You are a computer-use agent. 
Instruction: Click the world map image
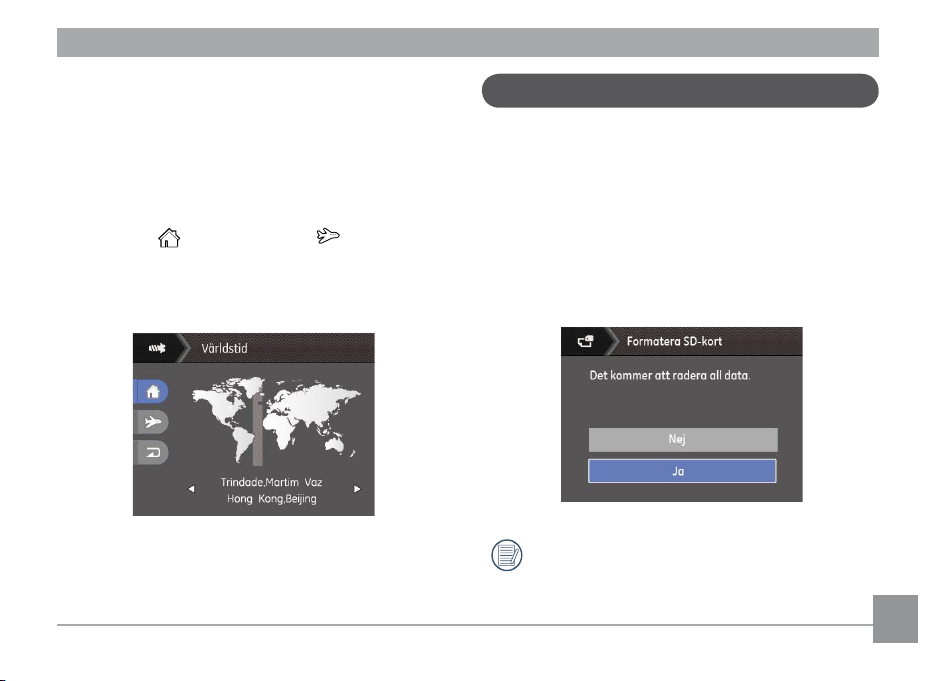pos(276,420)
